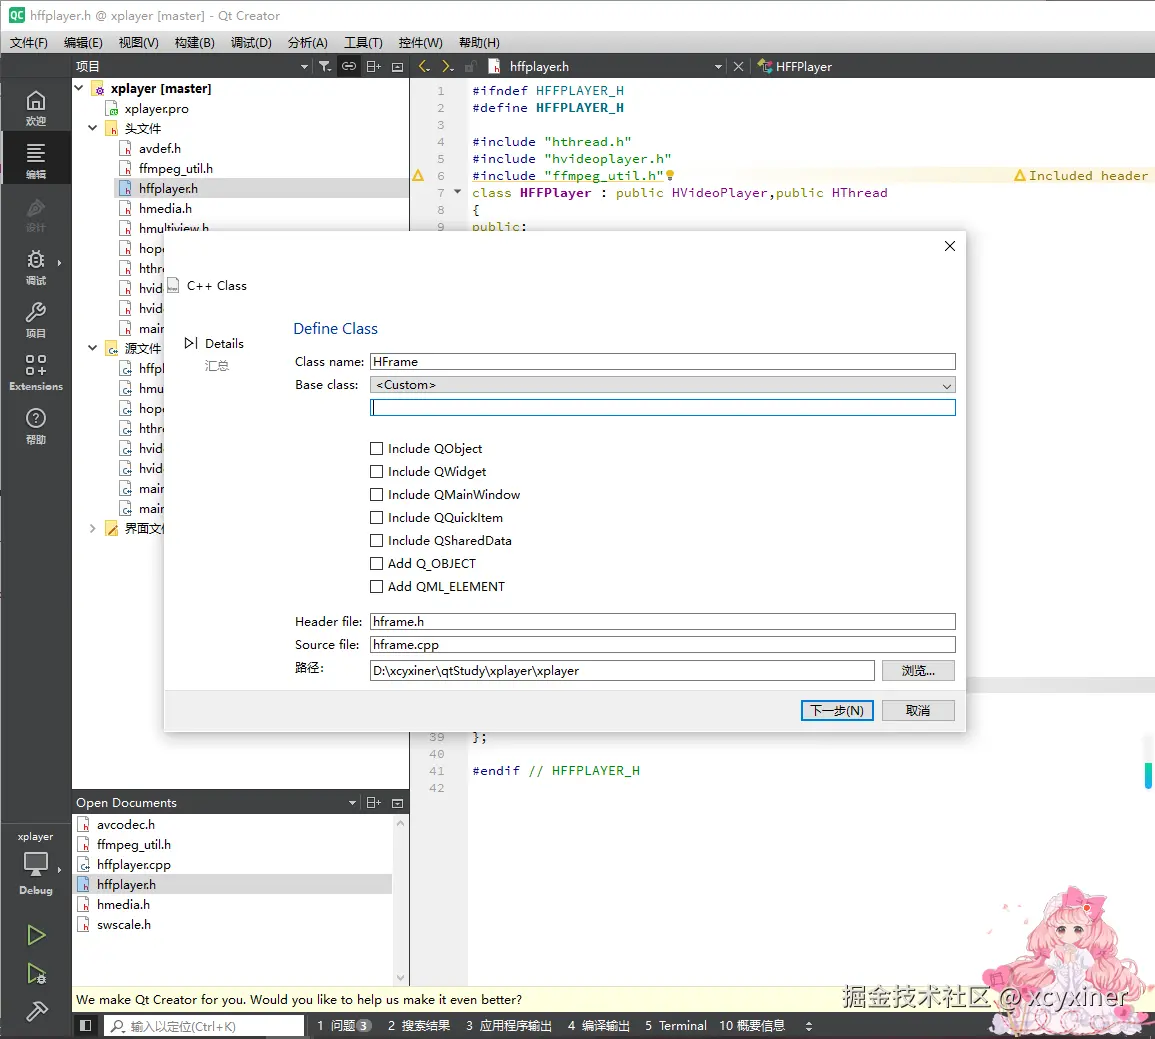1155x1039 pixels.
Task: Click the 下一步(N) button
Action: point(837,710)
